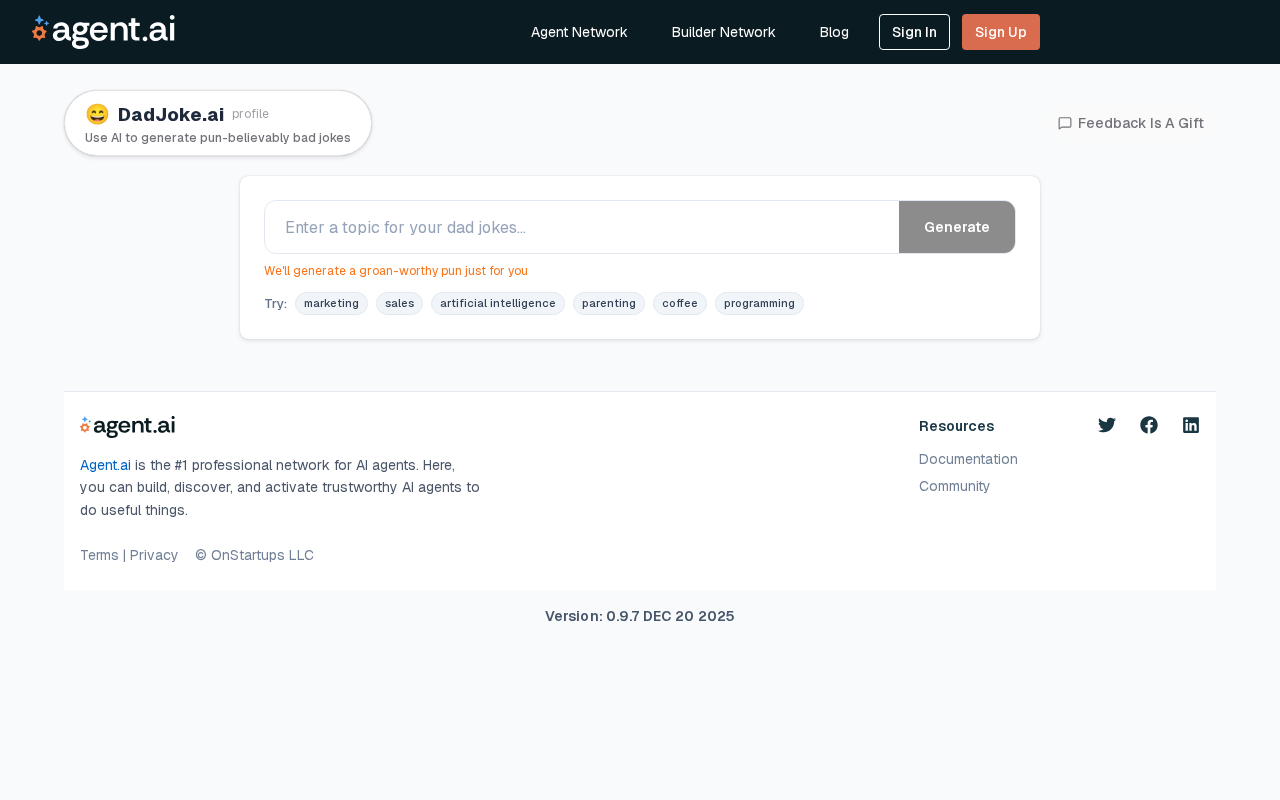Click the OnStartups LLC copyright text
Screen dimensions: 1280x800
[254, 555]
